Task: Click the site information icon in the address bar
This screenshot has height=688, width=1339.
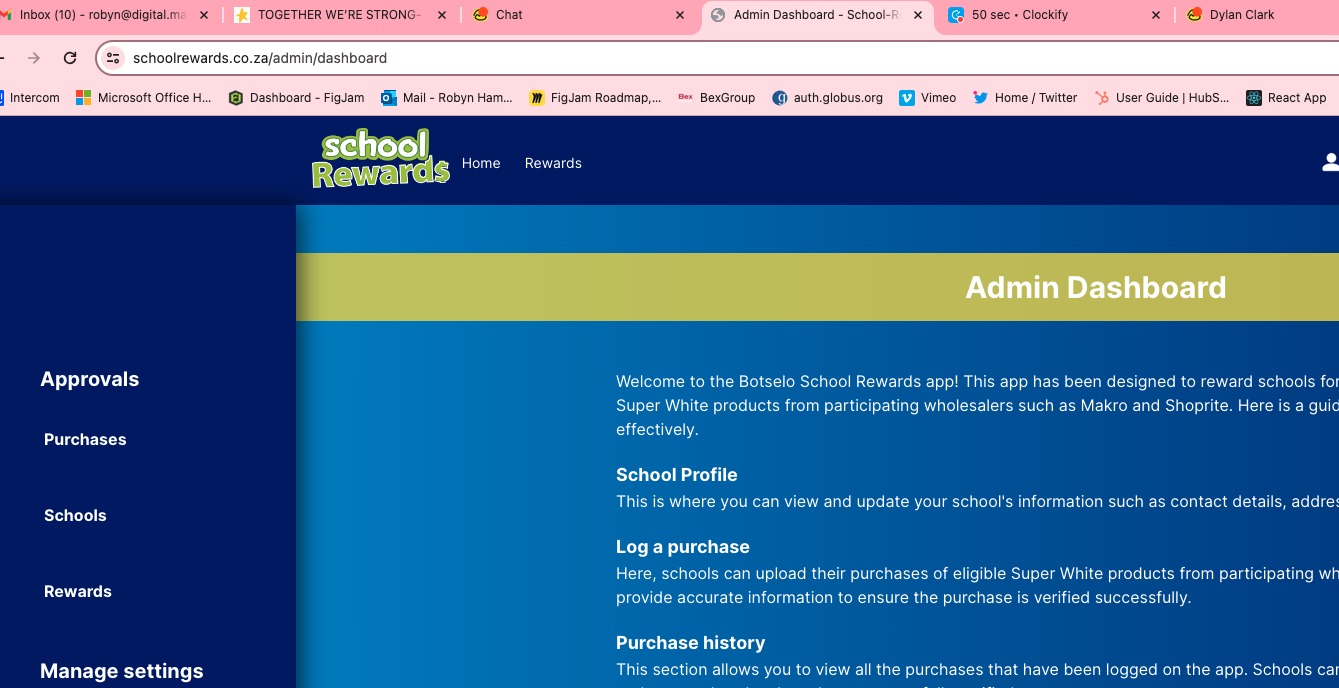Action: click(x=113, y=58)
